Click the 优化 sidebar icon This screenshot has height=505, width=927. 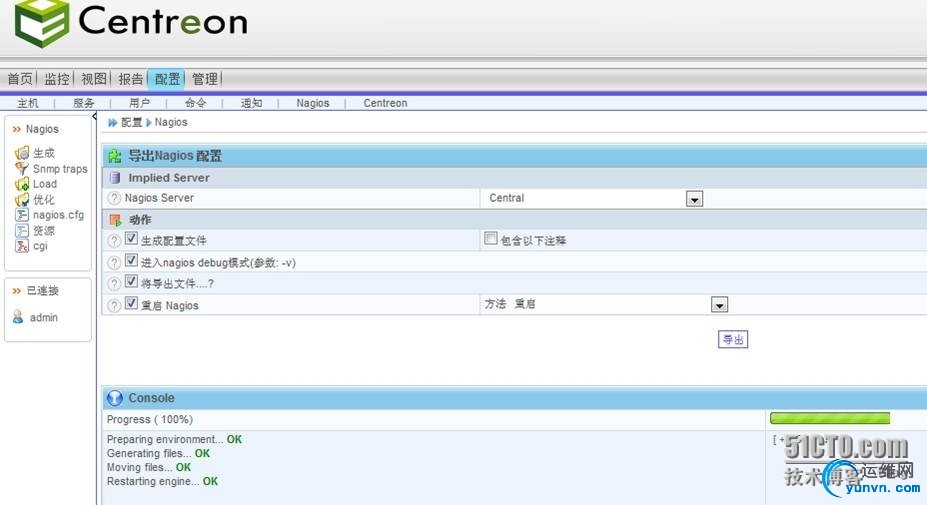[x=22, y=199]
